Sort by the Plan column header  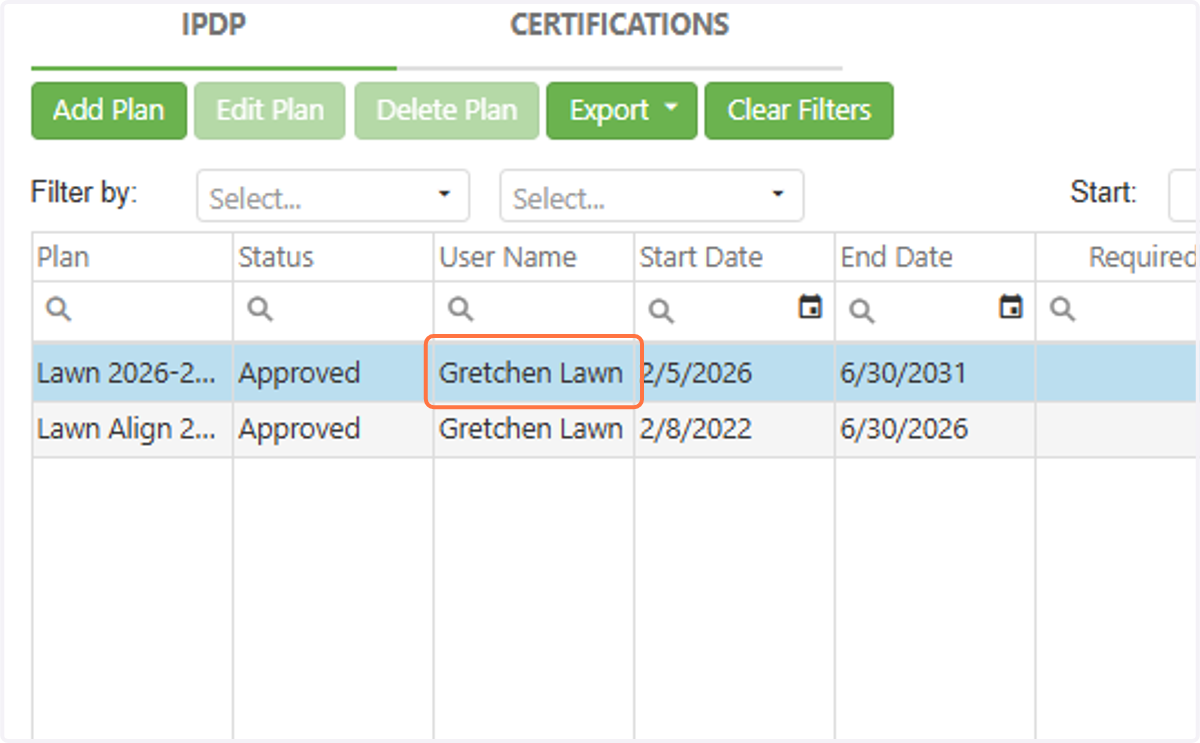point(133,257)
